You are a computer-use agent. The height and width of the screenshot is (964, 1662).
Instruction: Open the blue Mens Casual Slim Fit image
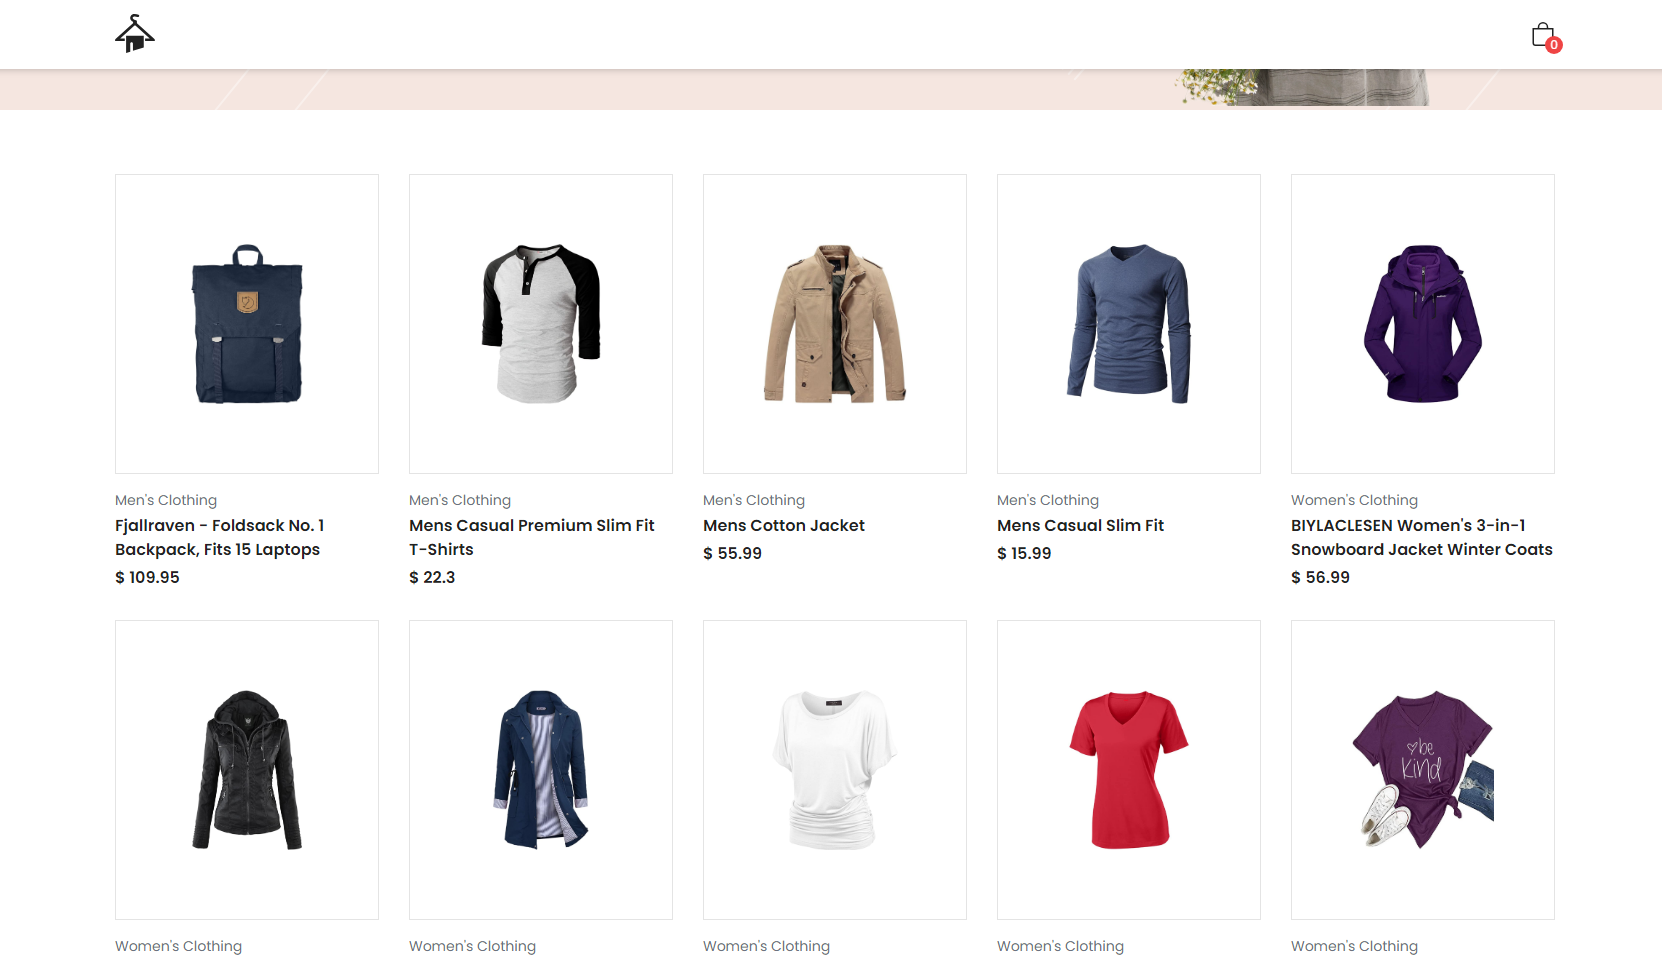click(x=1129, y=324)
